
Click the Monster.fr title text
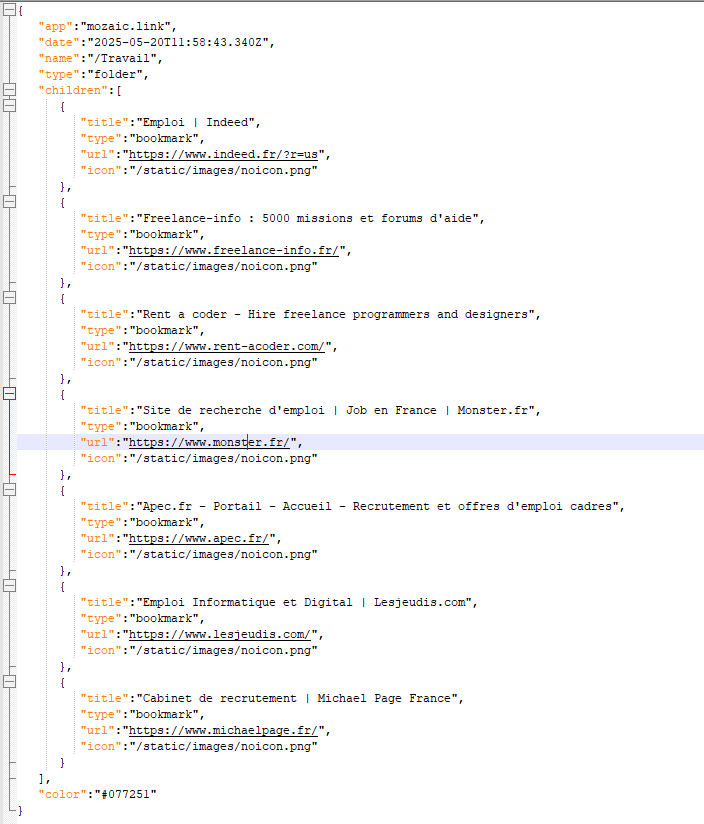(x=335, y=410)
